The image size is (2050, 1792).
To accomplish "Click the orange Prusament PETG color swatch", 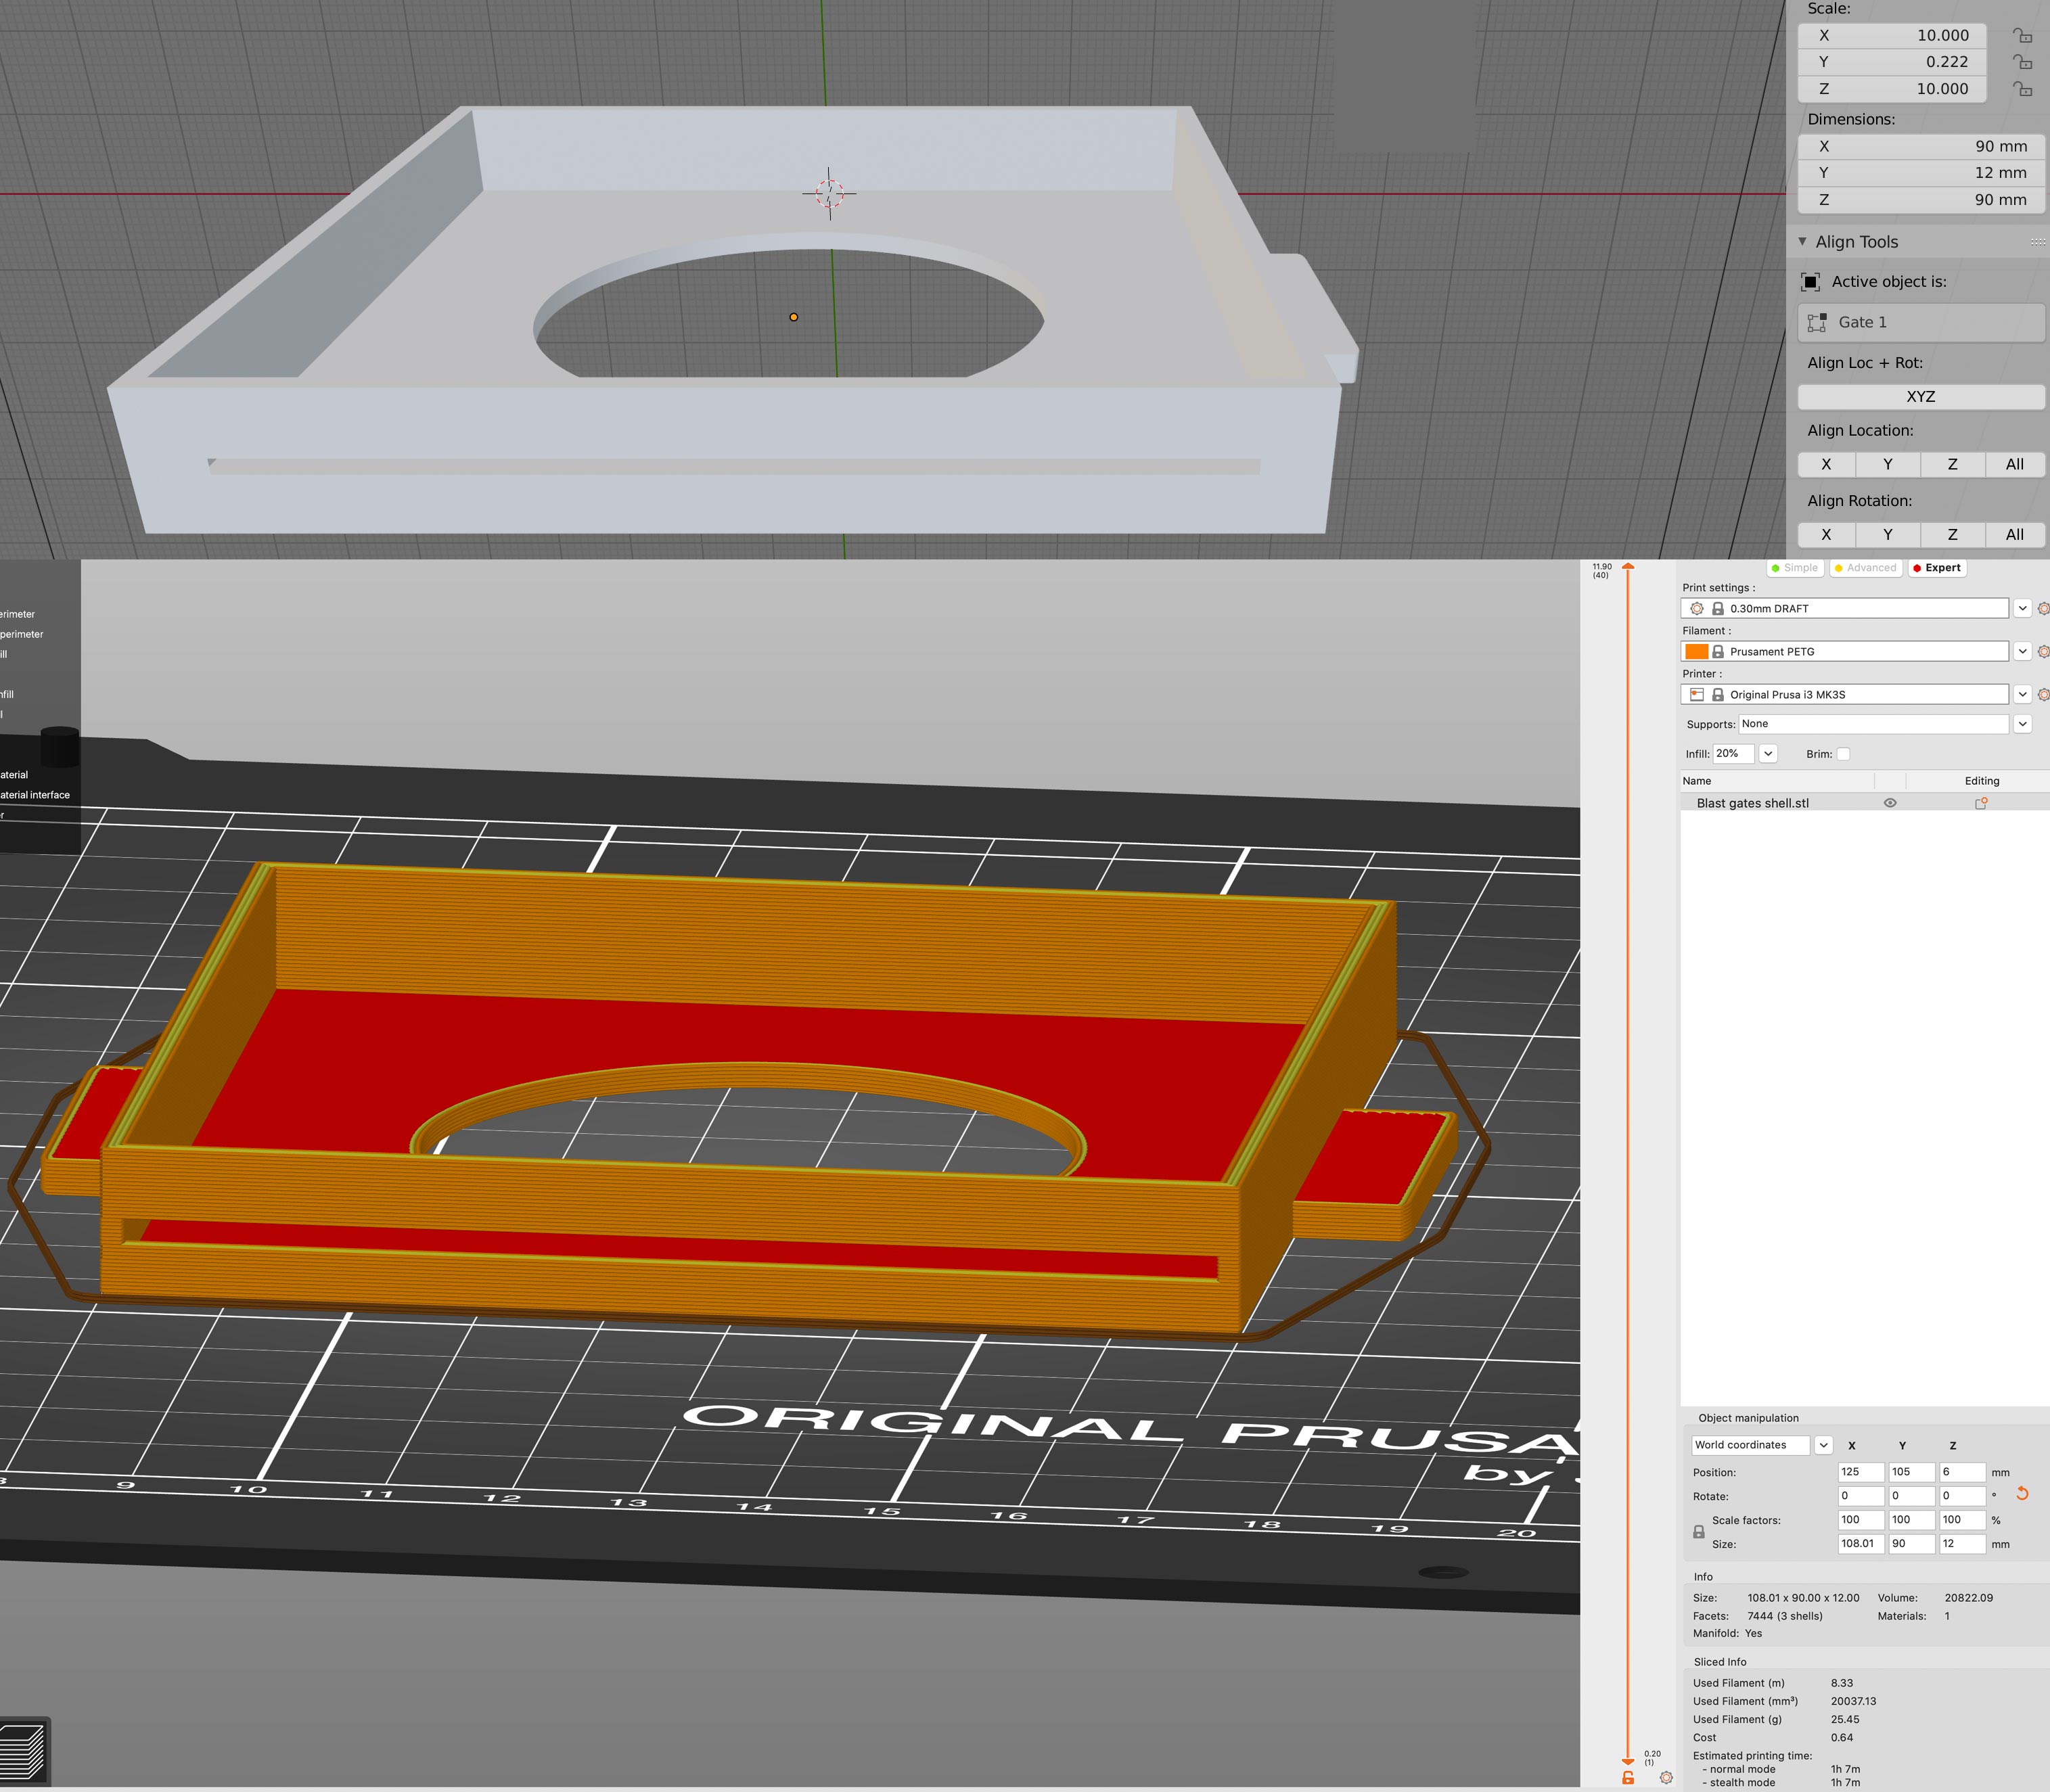I will click(1697, 651).
